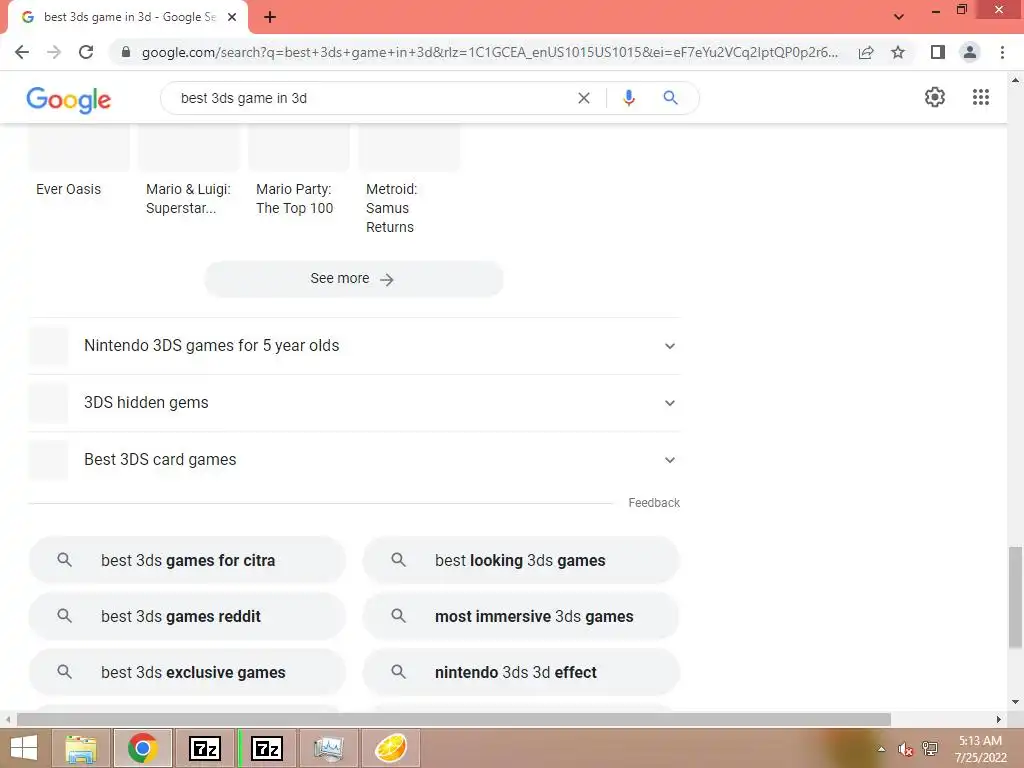Click the address bar URL
This screenshot has height=768, width=1024.
pyautogui.click(x=490, y=52)
